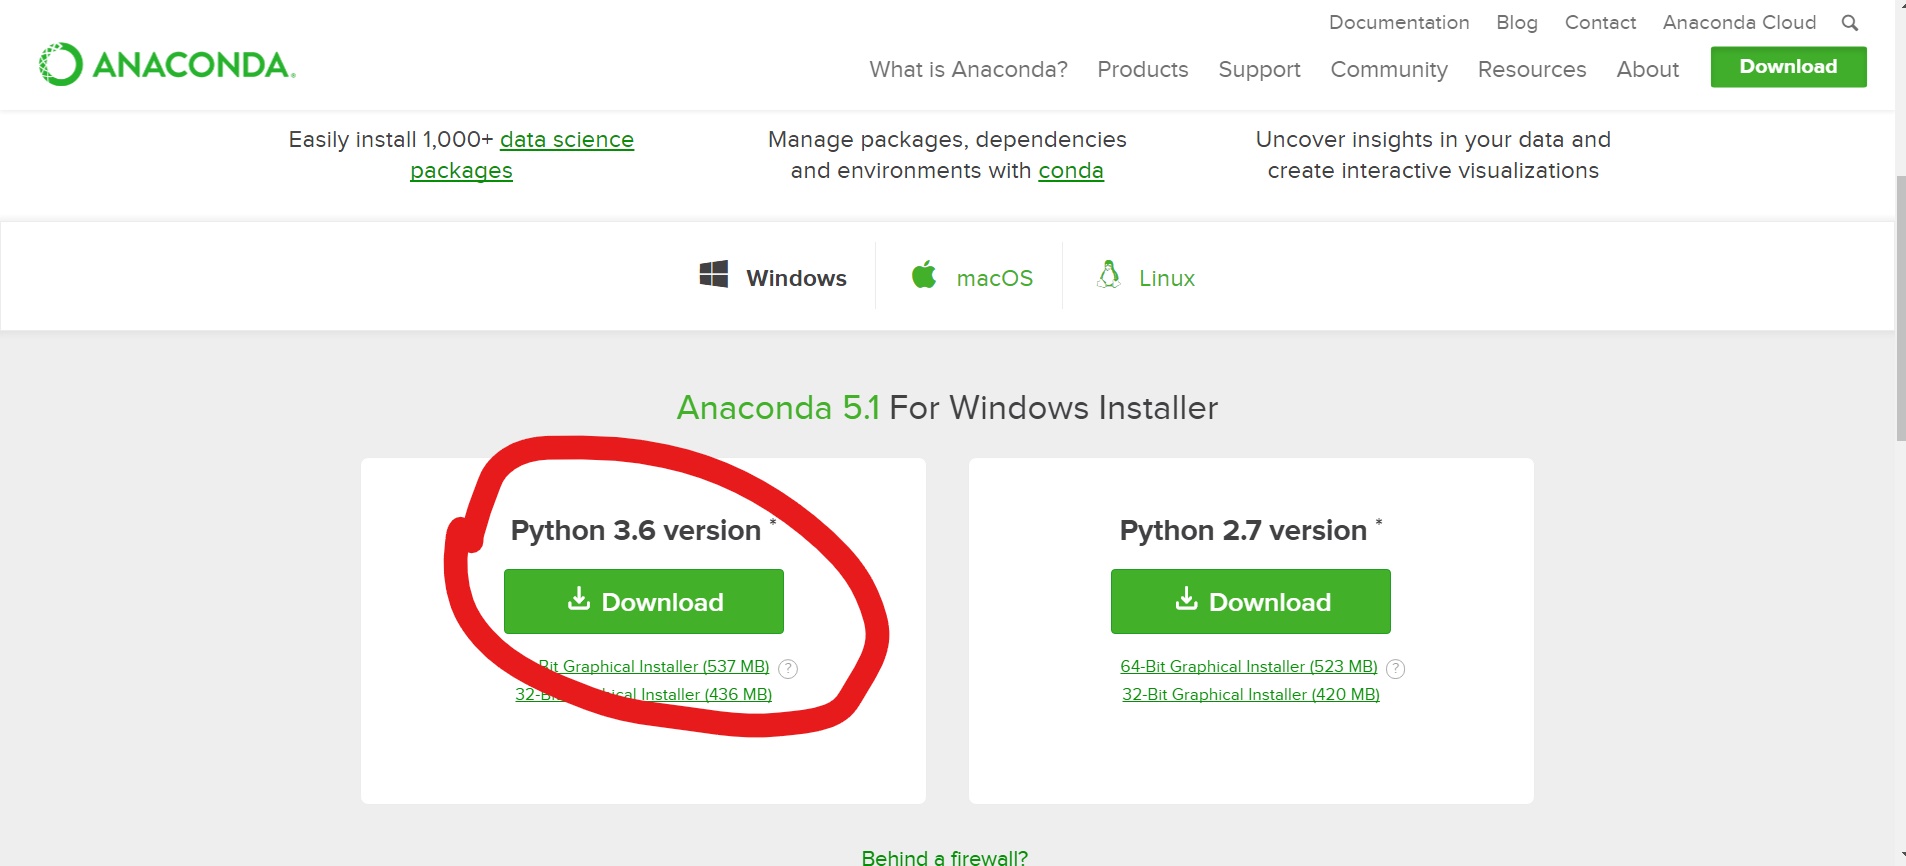Click help icon beside 523 MB installer
The width and height of the screenshot is (1906, 866).
(1396, 669)
